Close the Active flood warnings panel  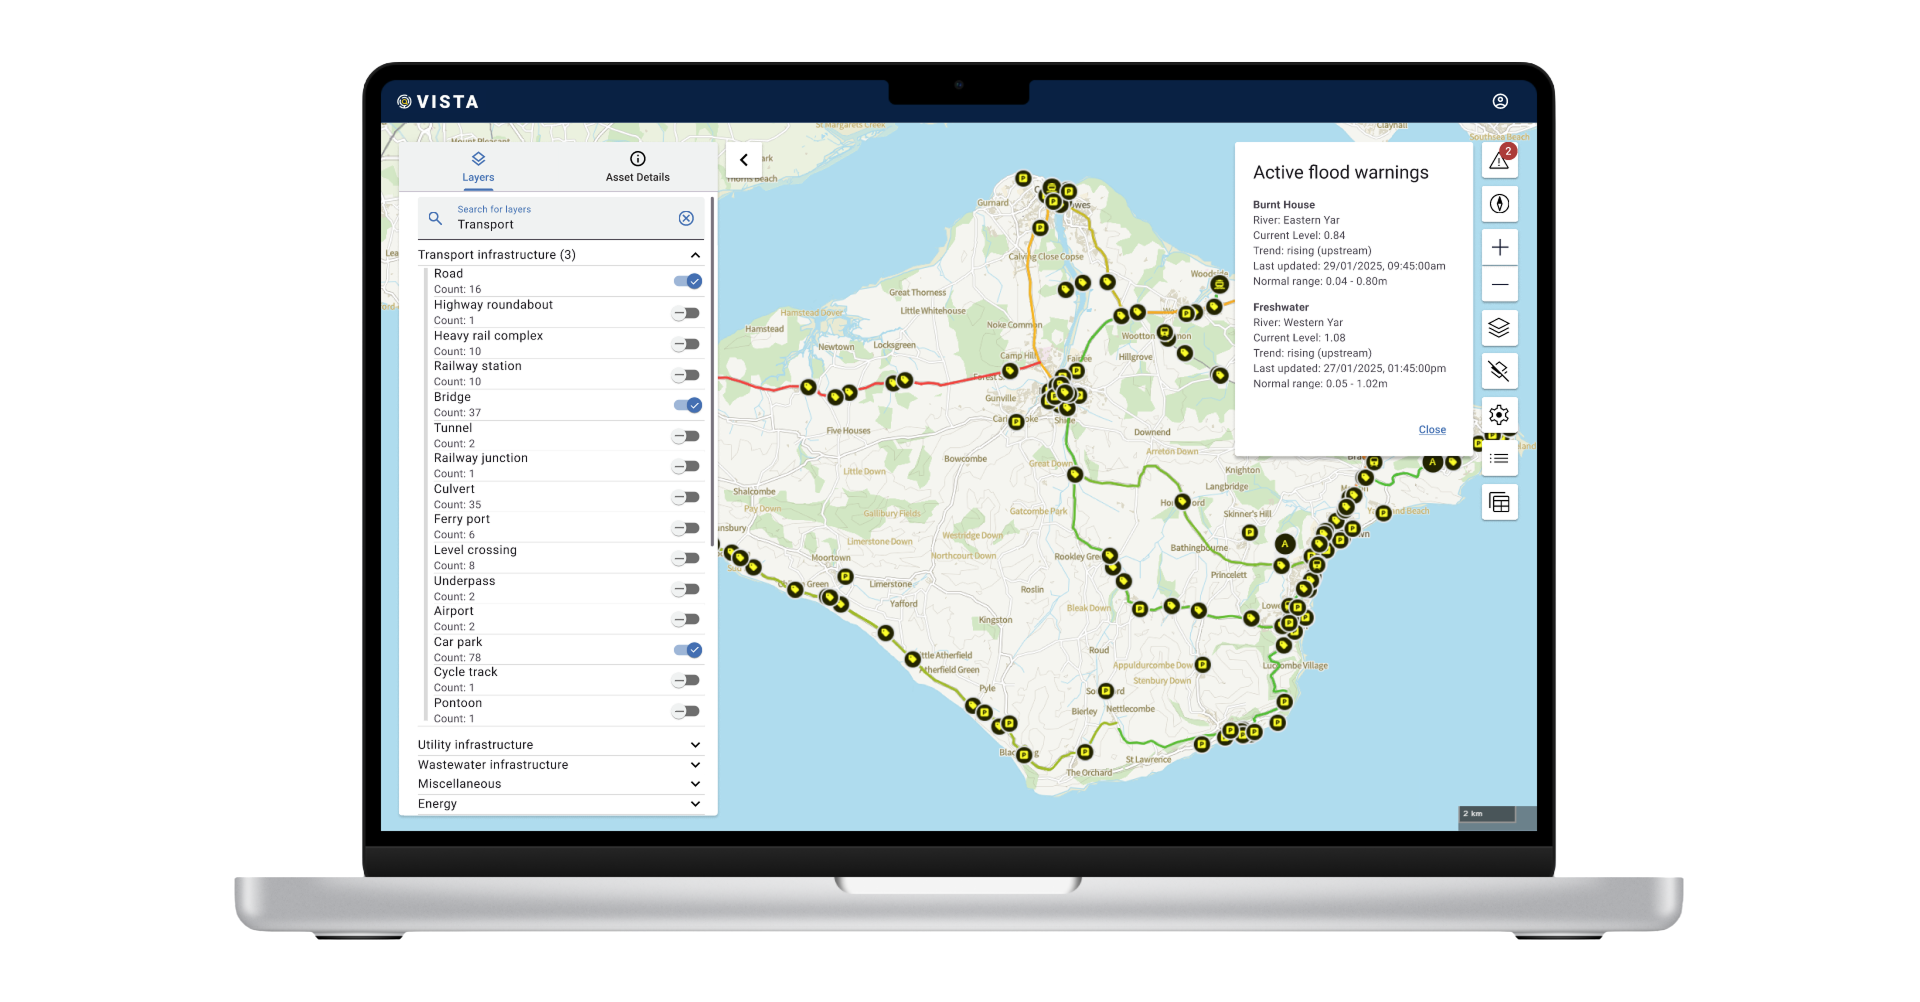[x=1432, y=430]
